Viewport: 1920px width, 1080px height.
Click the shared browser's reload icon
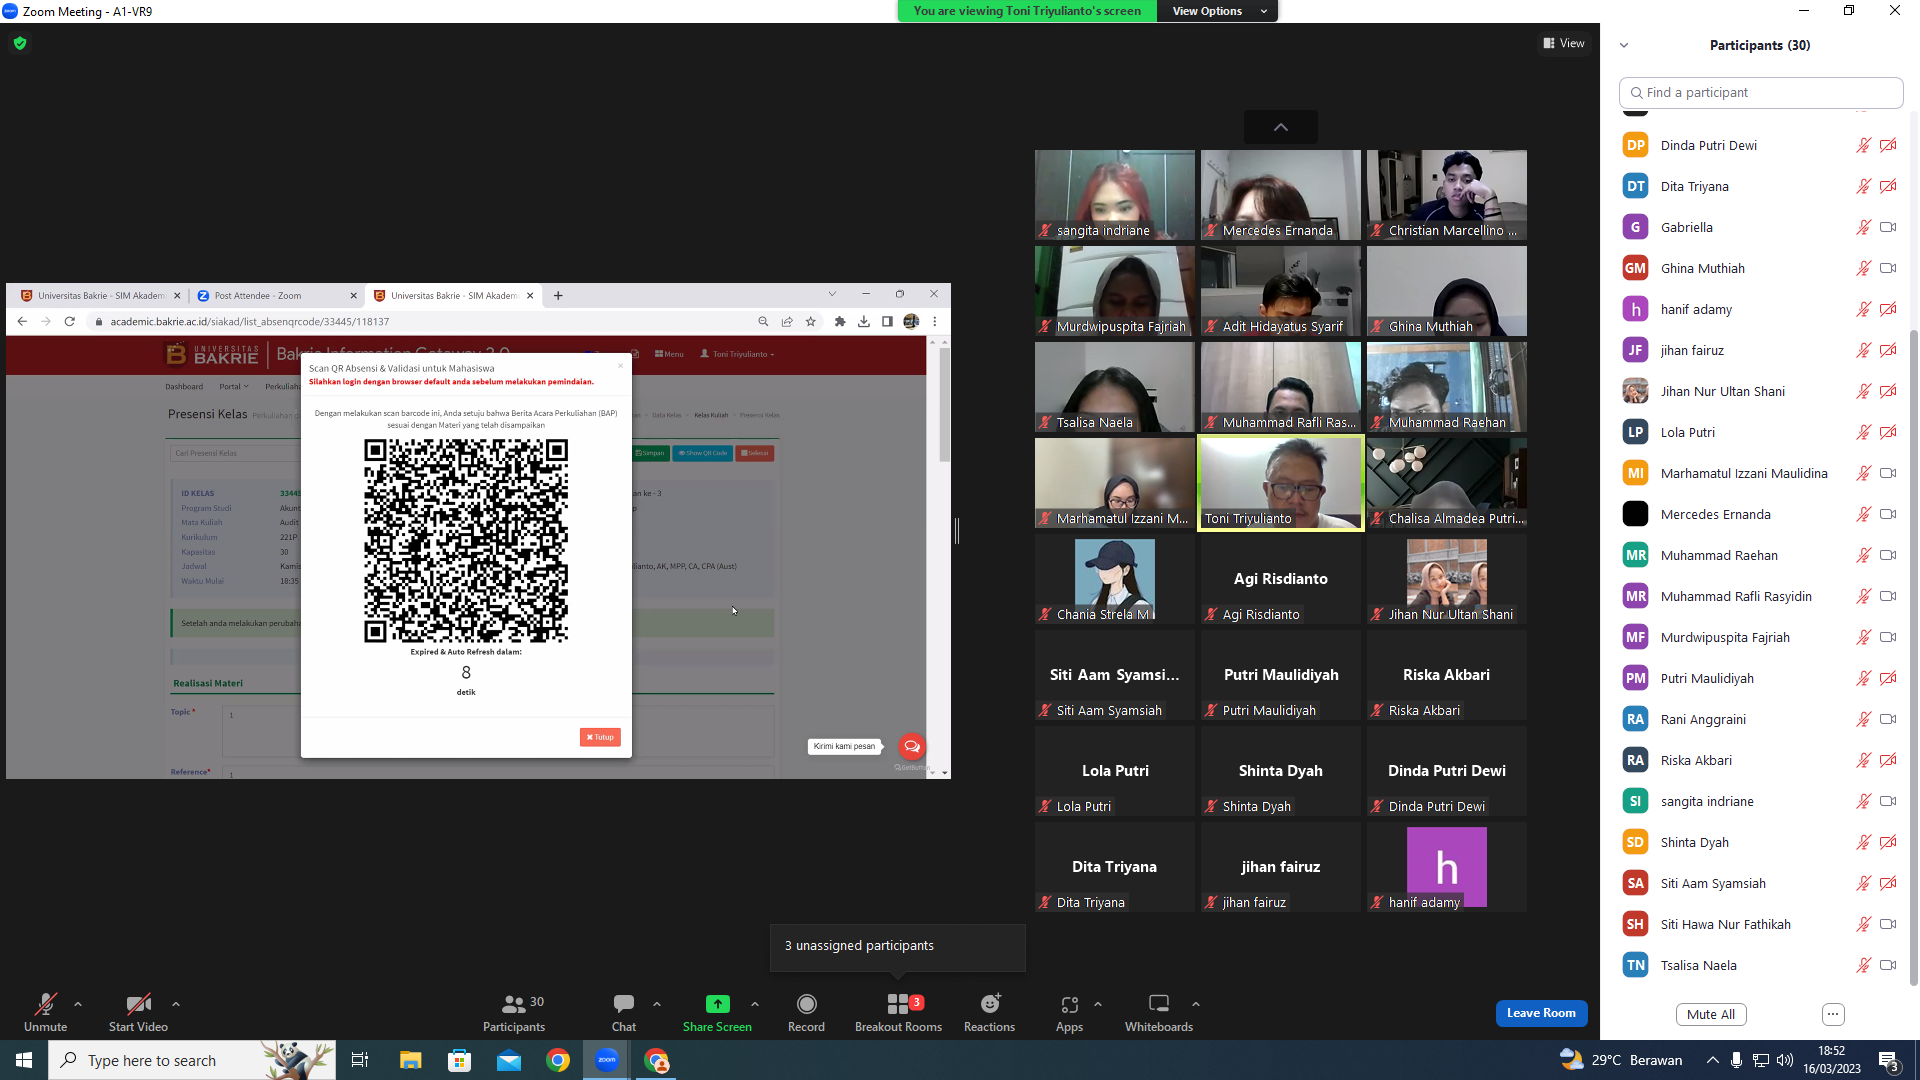[69, 322]
